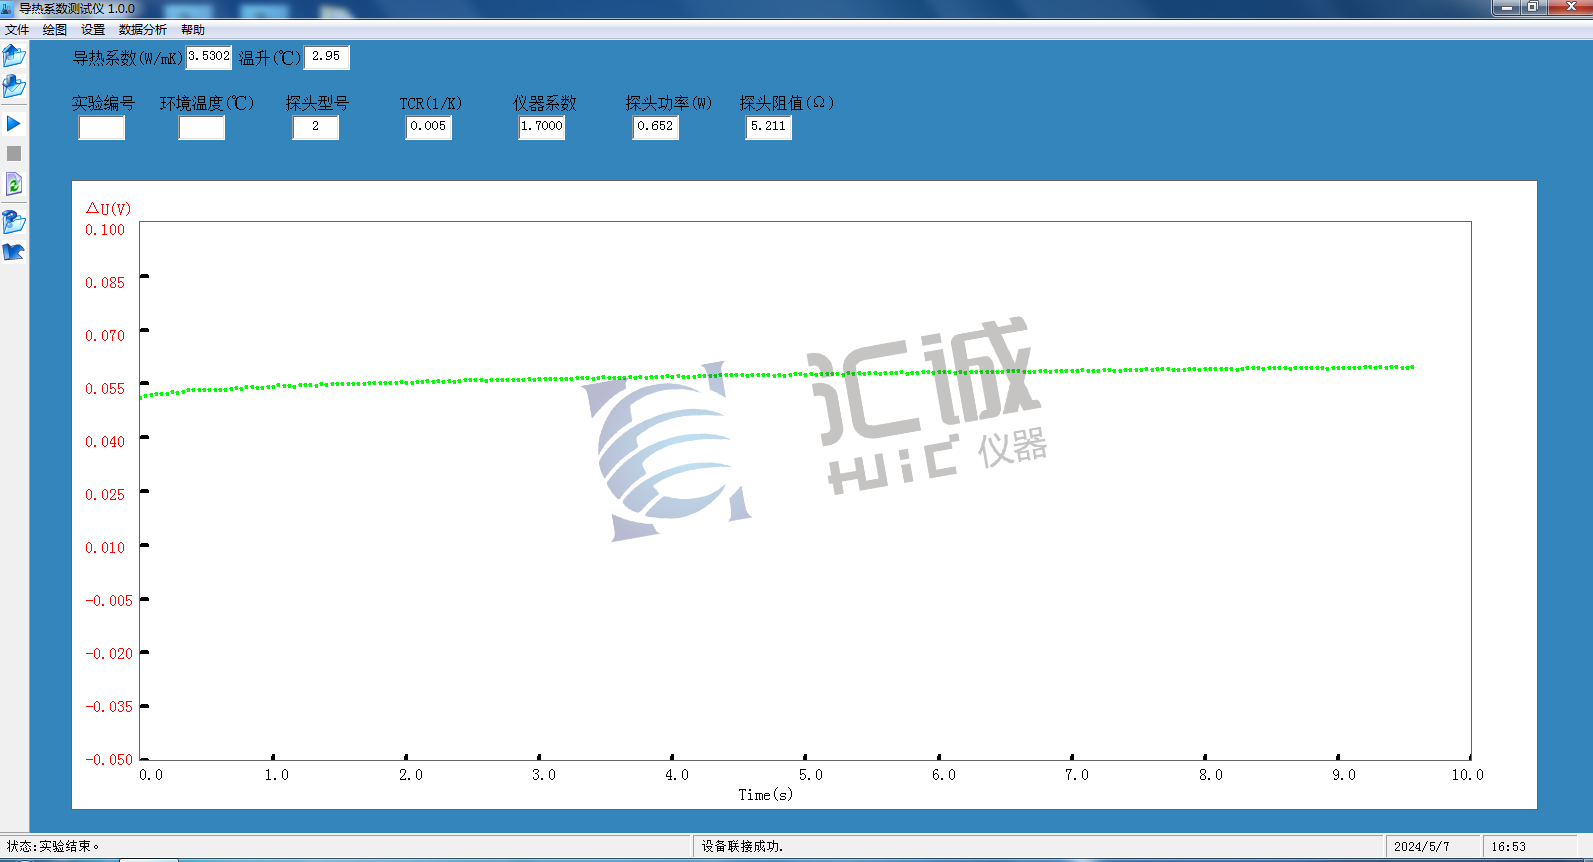
Task: Click the green refresh document icon
Action: coord(14,185)
